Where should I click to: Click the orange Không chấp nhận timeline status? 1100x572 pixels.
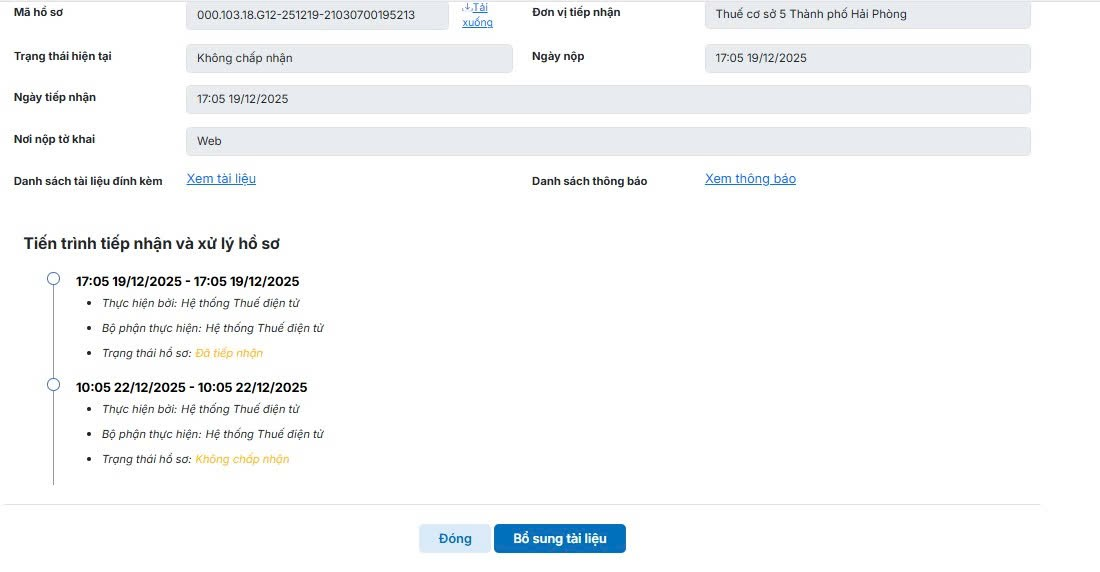(242, 459)
